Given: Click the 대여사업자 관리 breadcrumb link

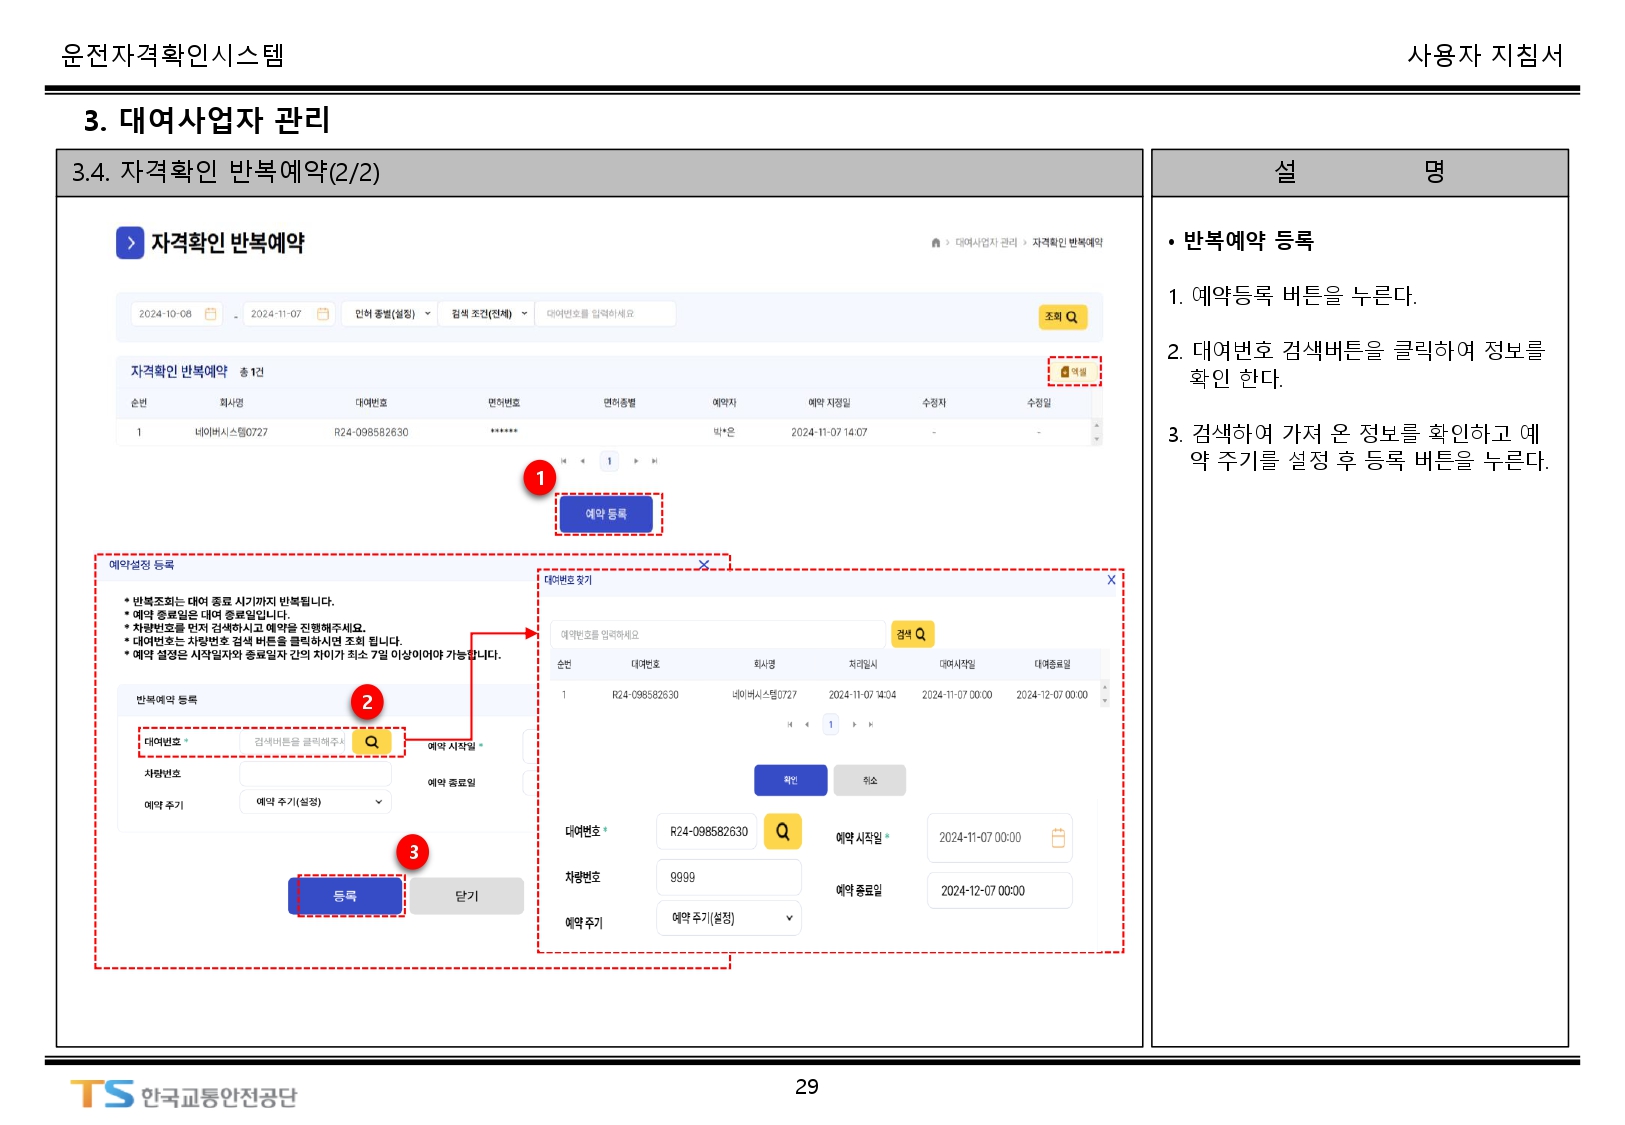Looking at the screenshot, I should point(985,243).
